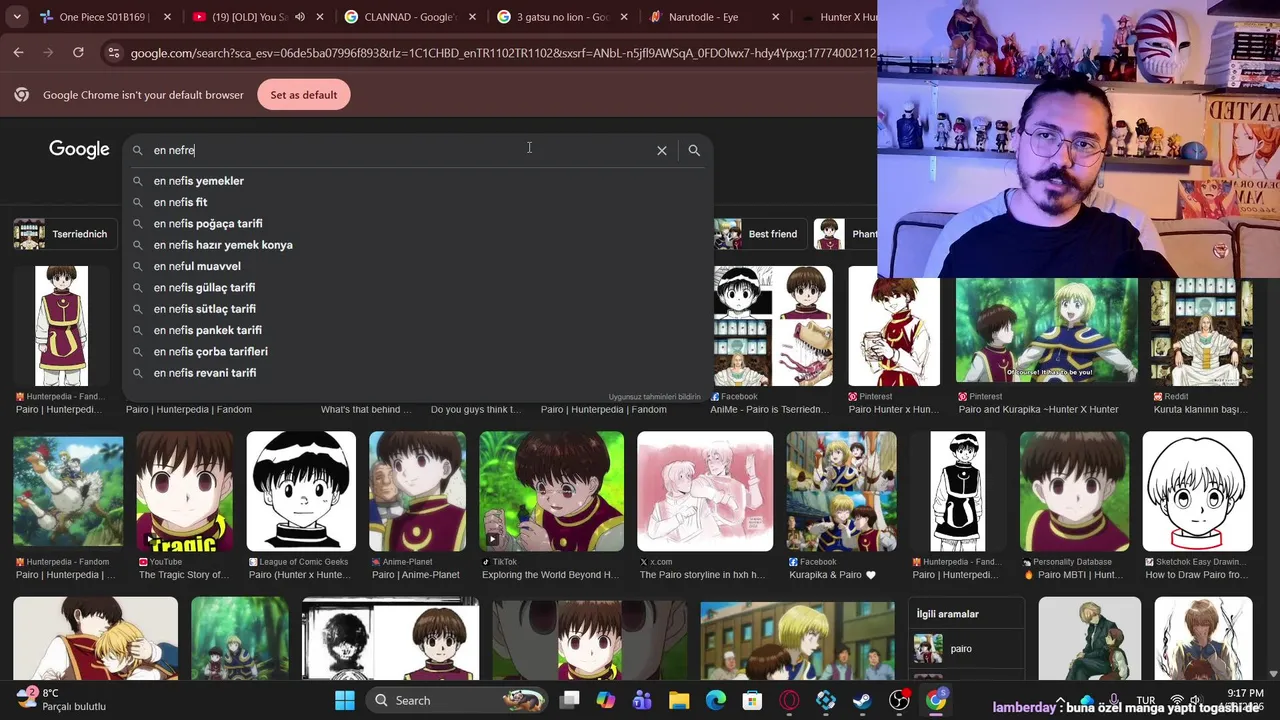Select suggestion 'en nefis yemekler'
Image resolution: width=1280 pixels, height=720 pixels.
click(417, 181)
